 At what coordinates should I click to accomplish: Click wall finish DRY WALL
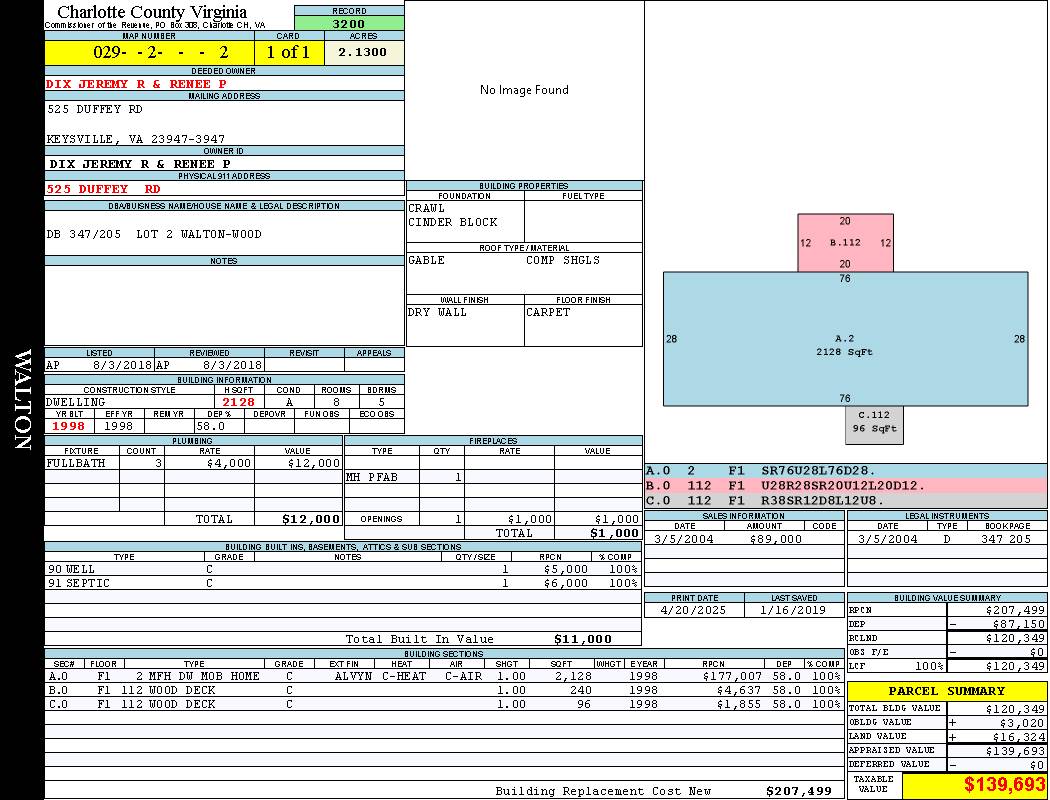(437, 312)
